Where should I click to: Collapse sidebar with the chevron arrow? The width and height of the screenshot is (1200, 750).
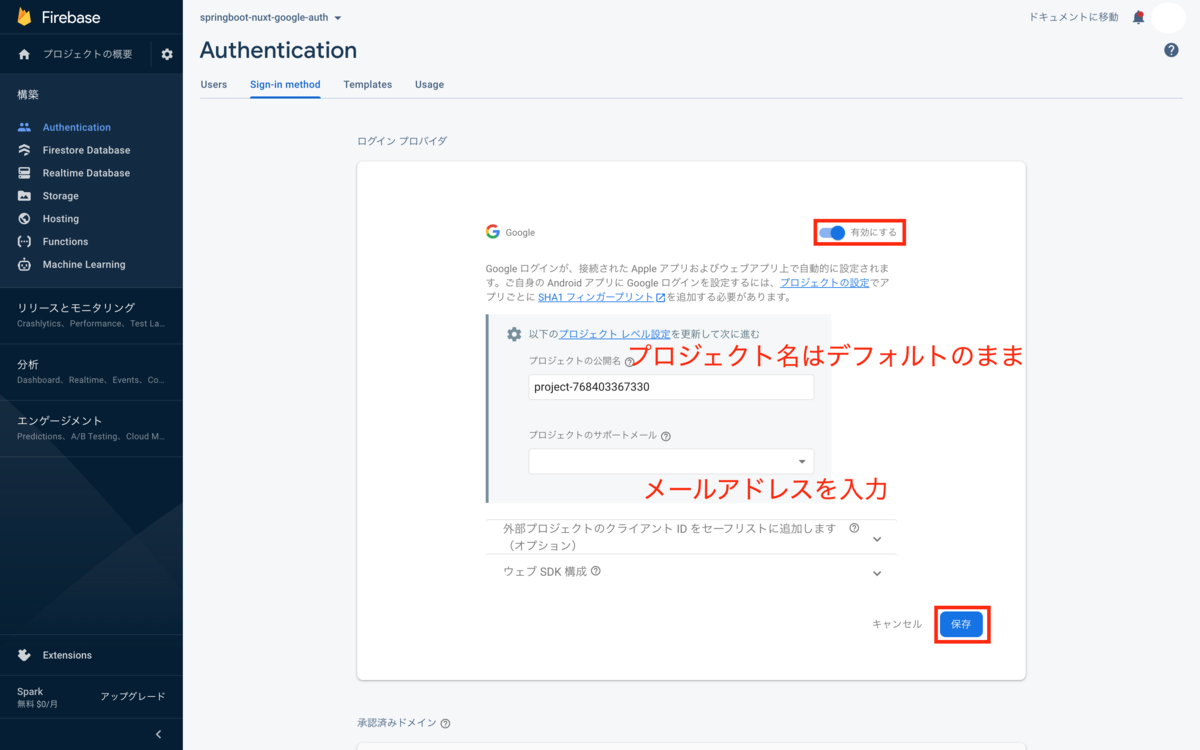[158, 734]
